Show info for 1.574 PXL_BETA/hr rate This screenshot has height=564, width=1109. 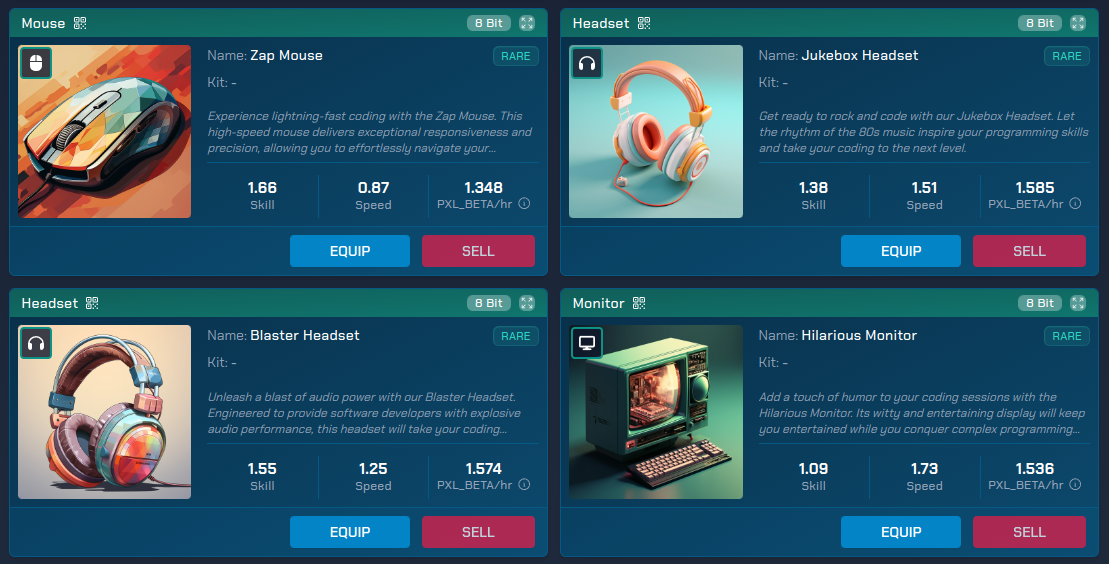(524, 484)
